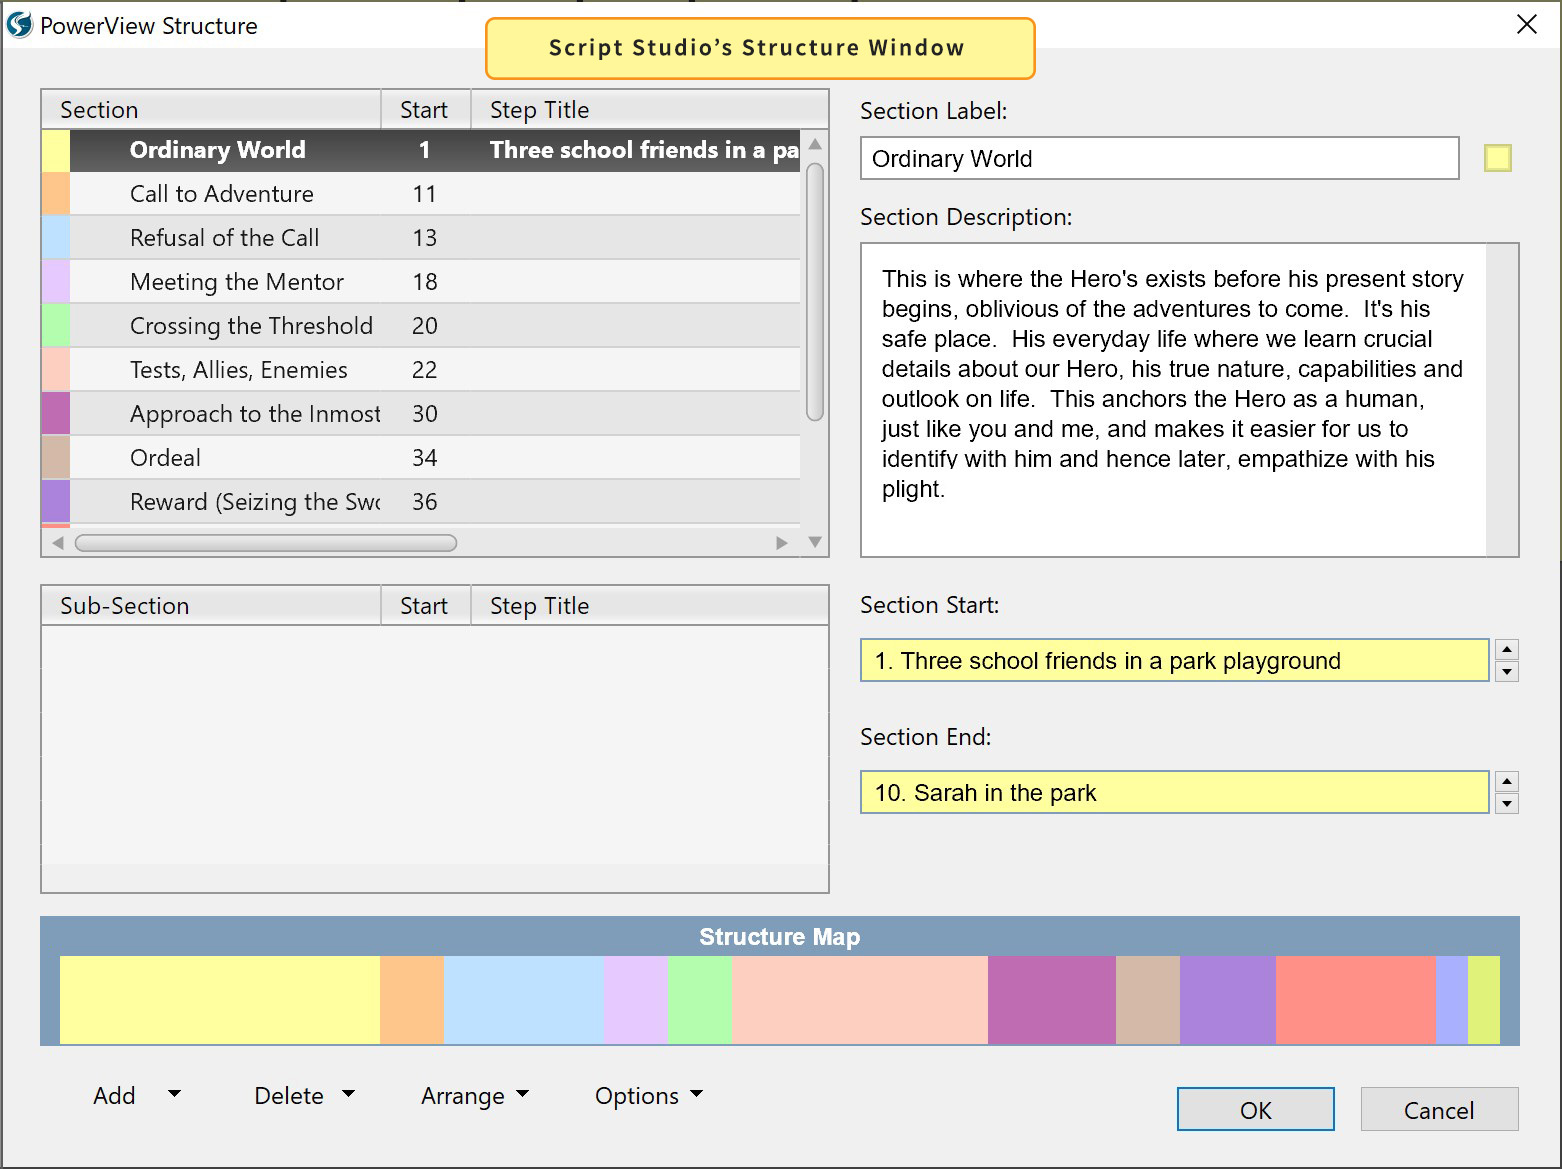
Task: Select the Approach to the Inmost row
Action: tap(421, 414)
